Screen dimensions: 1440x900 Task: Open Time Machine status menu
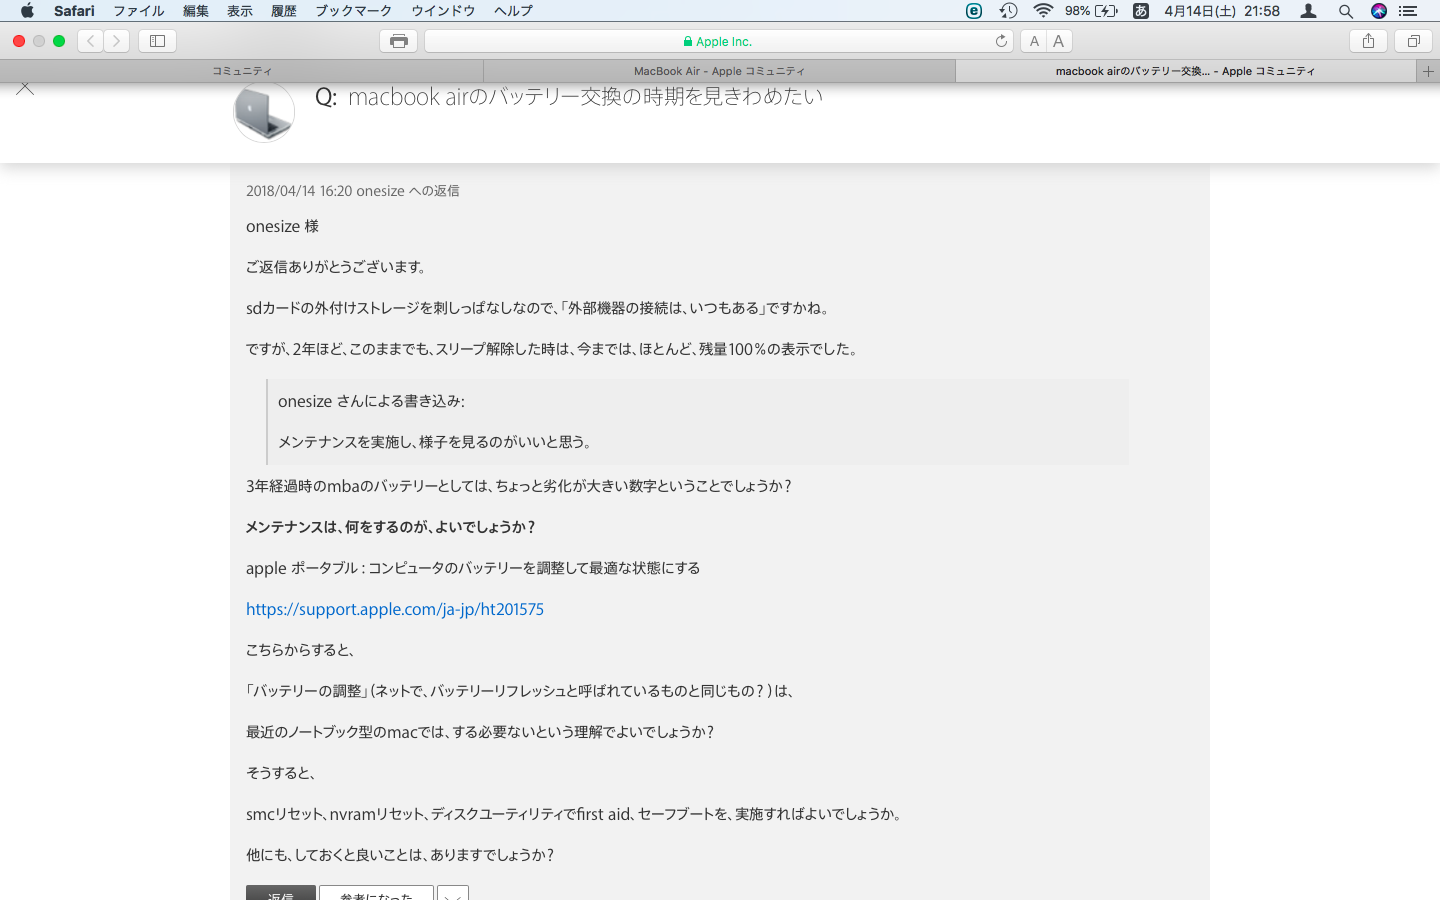pyautogui.click(x=1008, y=11)
